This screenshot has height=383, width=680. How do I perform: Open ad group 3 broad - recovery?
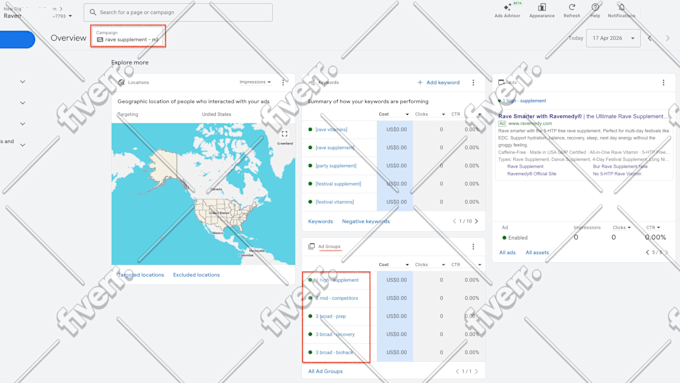click(335, 334)
